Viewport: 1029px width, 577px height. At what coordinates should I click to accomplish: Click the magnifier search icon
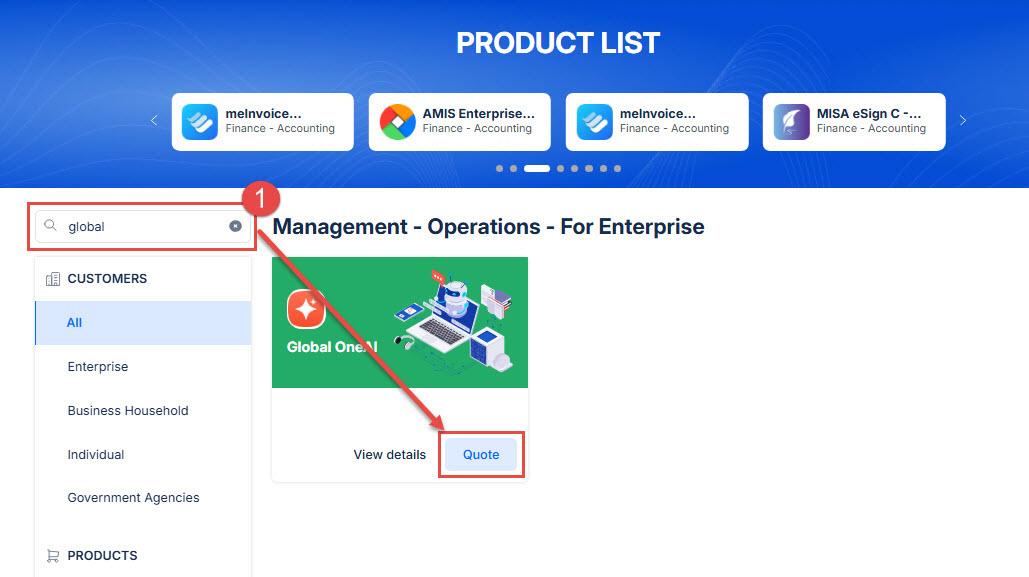click(x=52, y=226)
